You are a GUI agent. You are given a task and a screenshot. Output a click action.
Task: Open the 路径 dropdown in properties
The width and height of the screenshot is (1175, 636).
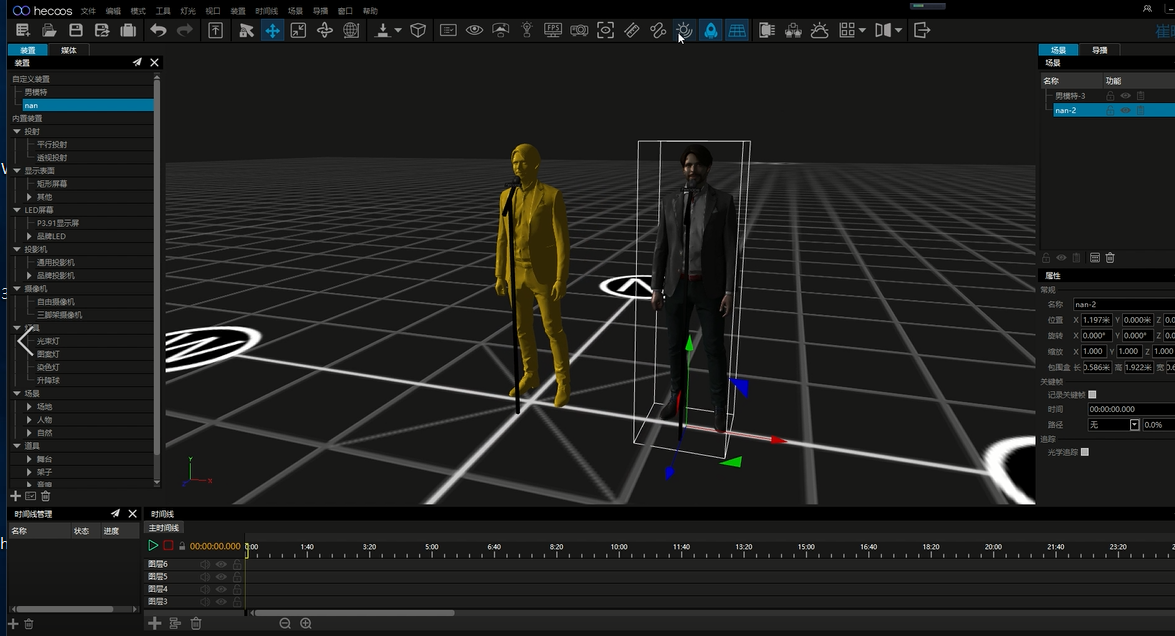1135,425
